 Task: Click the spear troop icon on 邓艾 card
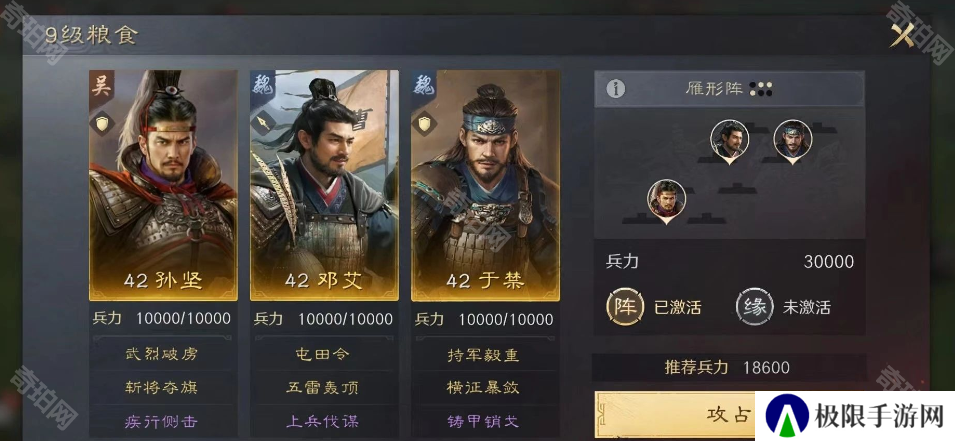[263, 123]
